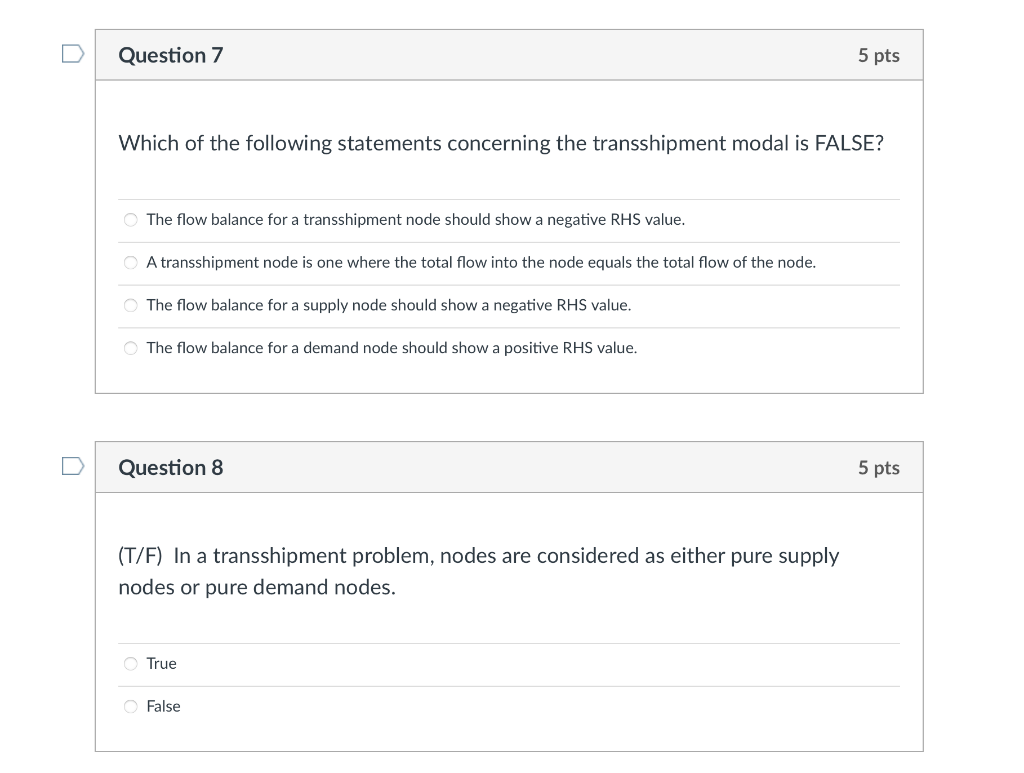Click the Question 7 prompt about FALSE statement
Image resolution: width=1024 pixels, height=773 pixels.
pos(501,143)
